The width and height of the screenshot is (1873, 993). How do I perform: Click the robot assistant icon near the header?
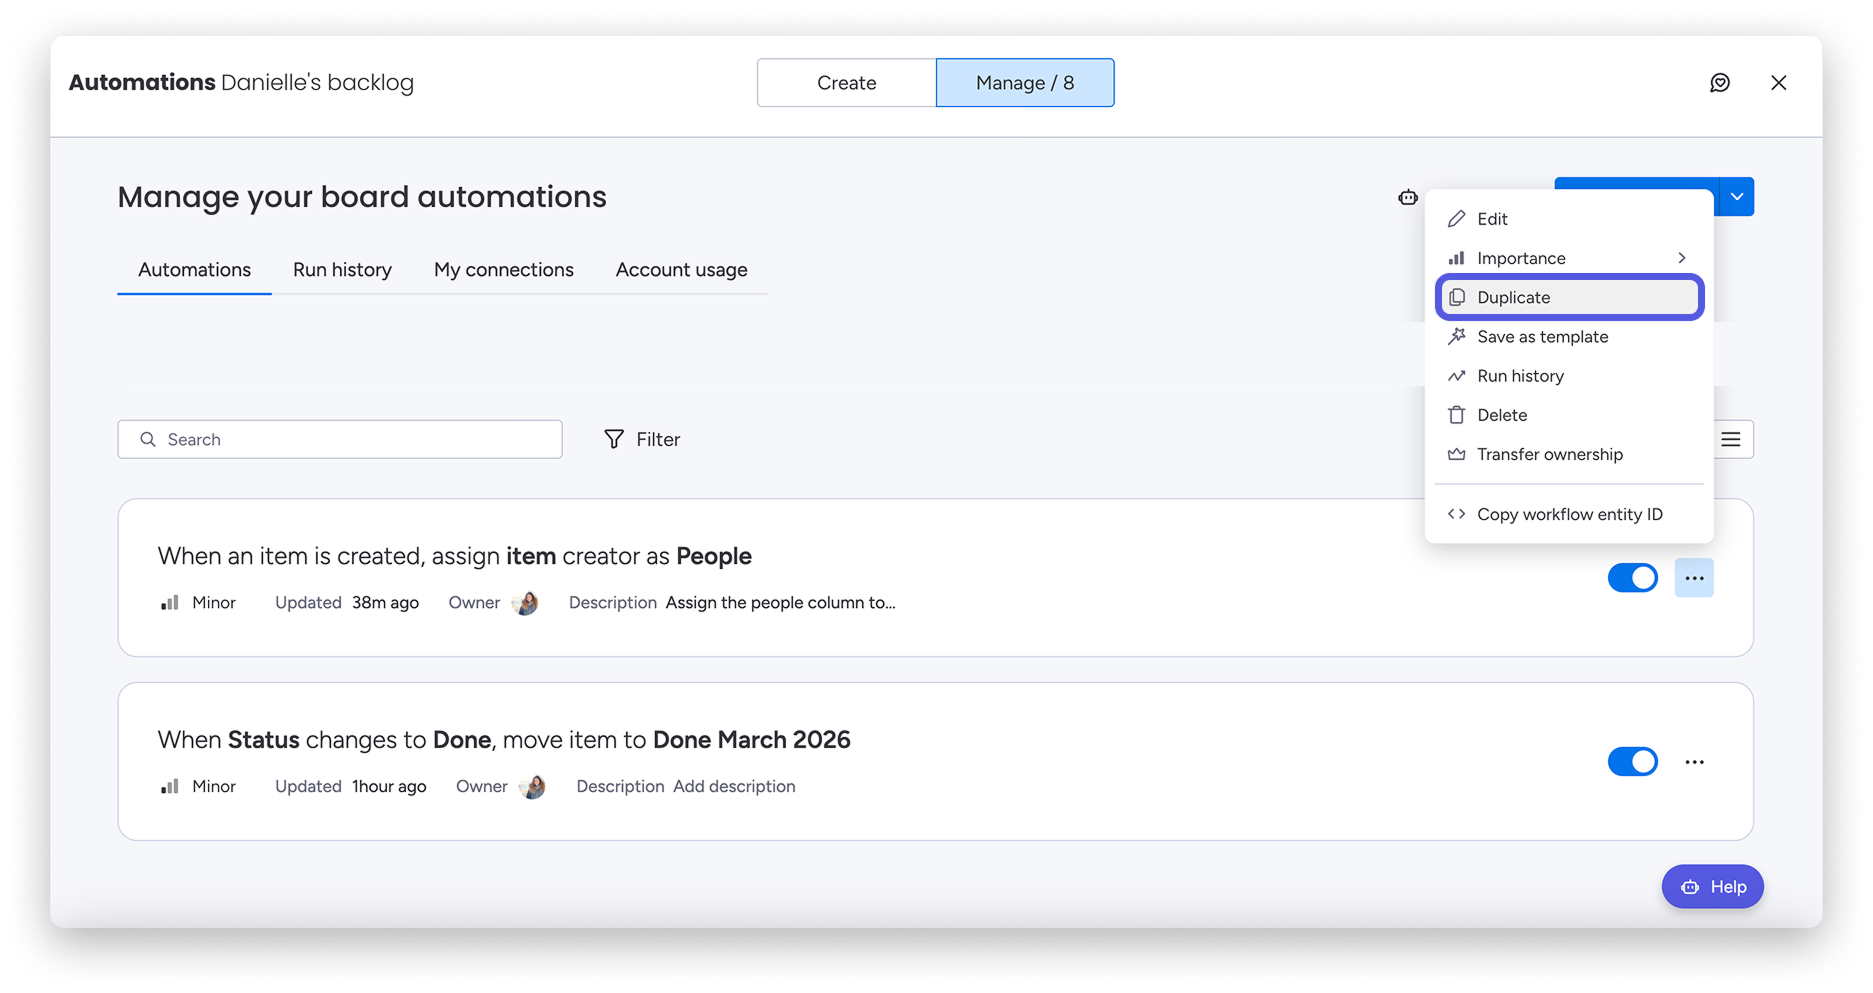[1408, 197]
